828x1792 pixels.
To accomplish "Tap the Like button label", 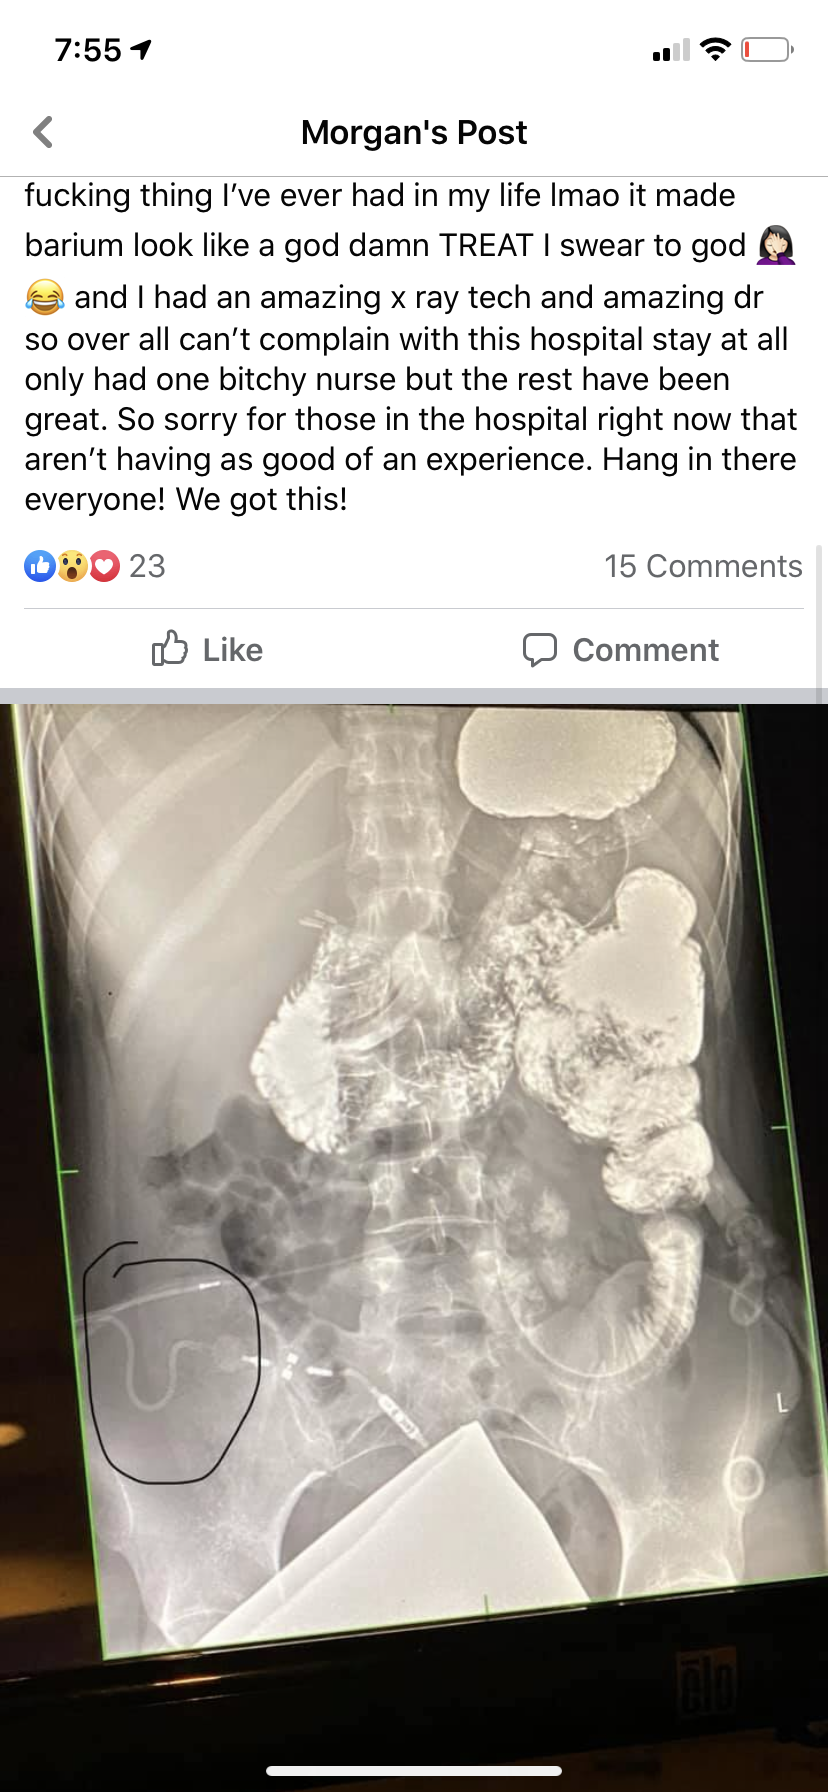I will click(x=233, y=650).
